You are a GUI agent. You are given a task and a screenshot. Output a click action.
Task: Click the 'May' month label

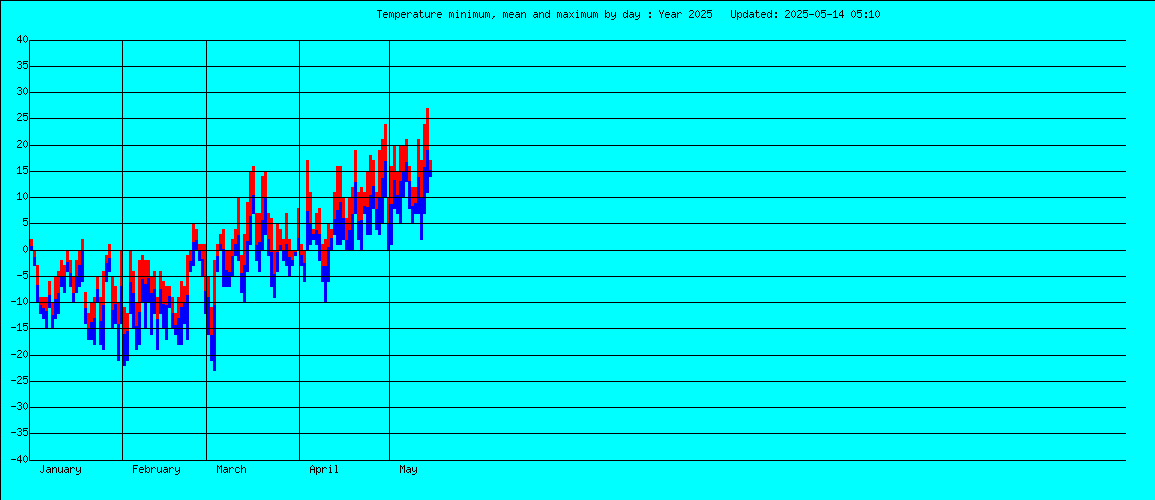click(x=408, y=469)
